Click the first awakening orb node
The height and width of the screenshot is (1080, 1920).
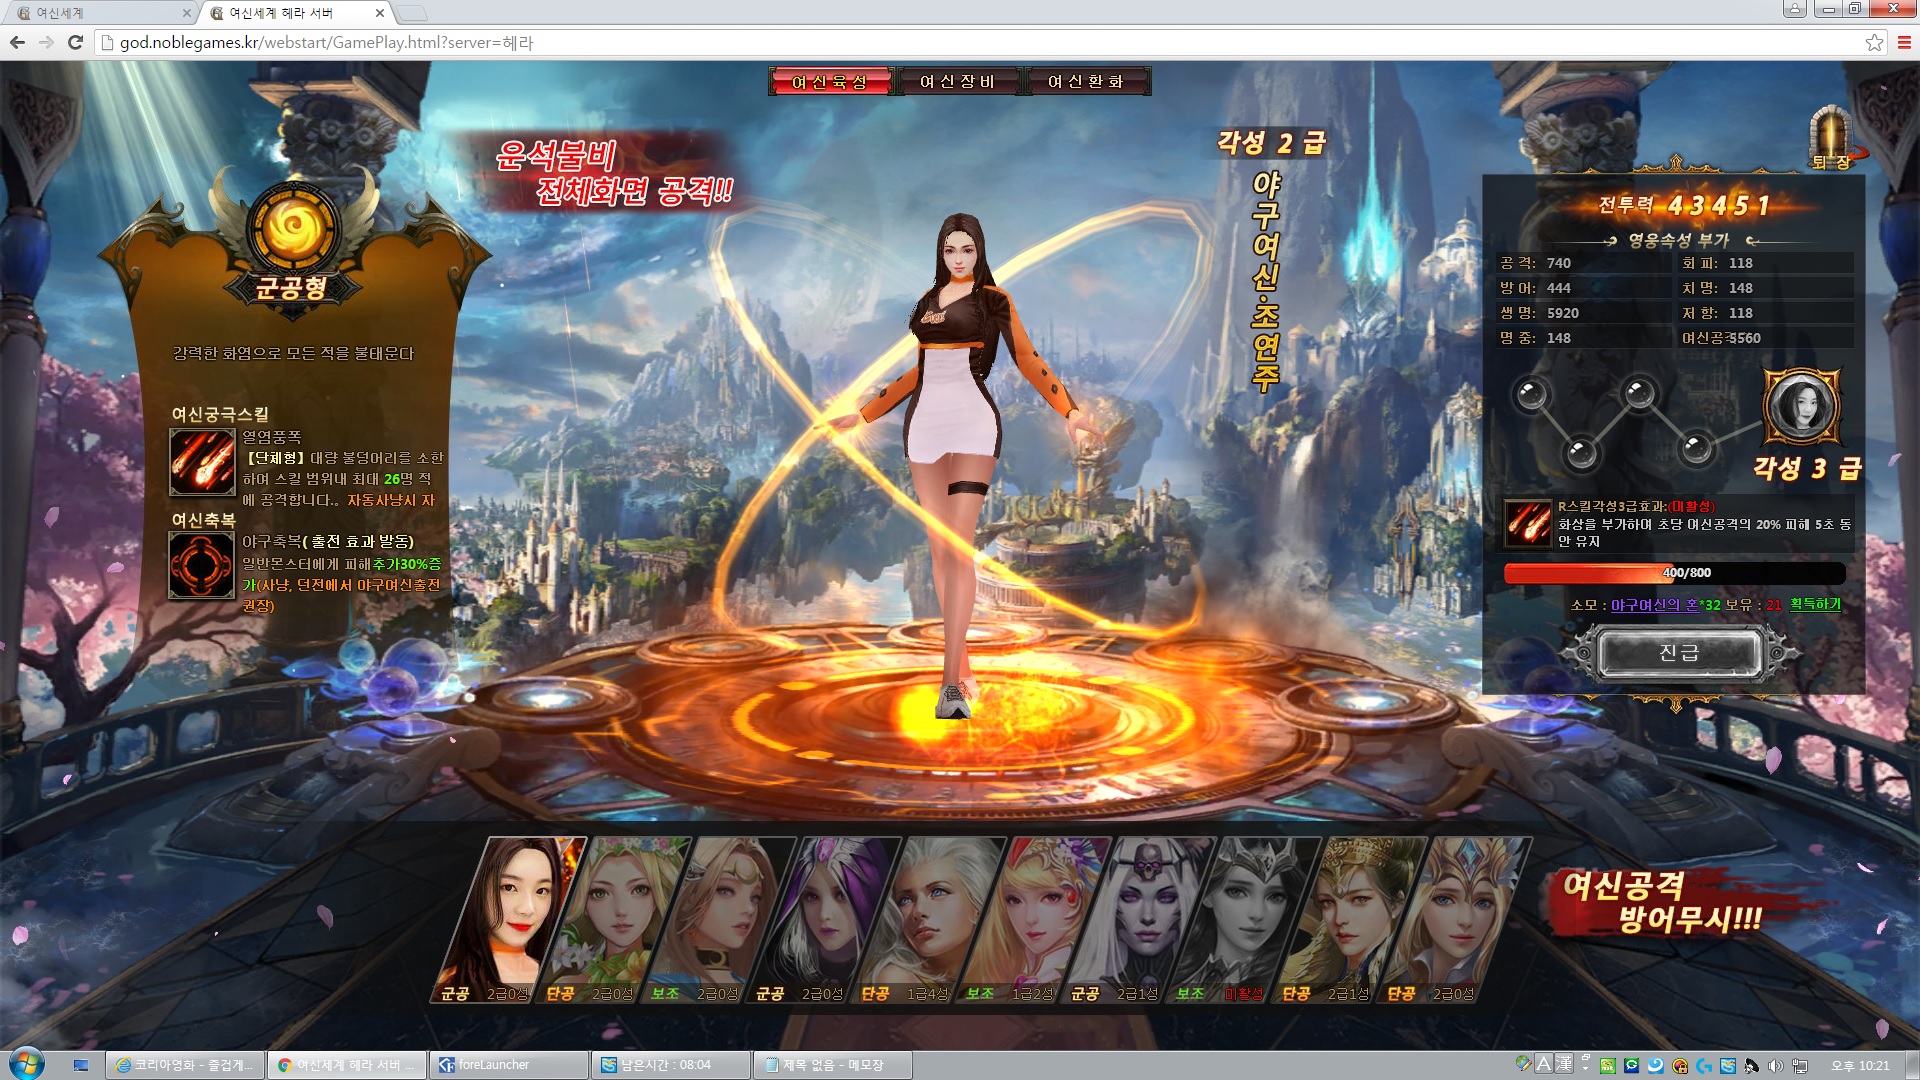pyautogui.click(x=1531, y=396)
